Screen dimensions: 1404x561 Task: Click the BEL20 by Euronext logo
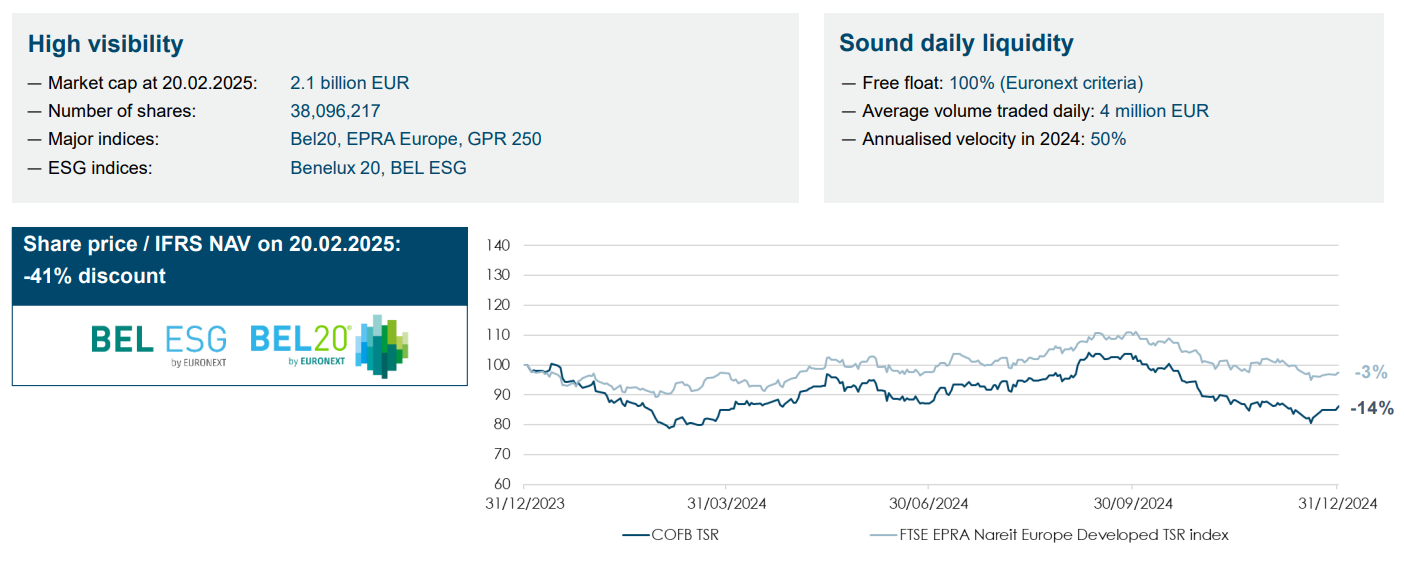pyautogui.click(x=329, y=346)
